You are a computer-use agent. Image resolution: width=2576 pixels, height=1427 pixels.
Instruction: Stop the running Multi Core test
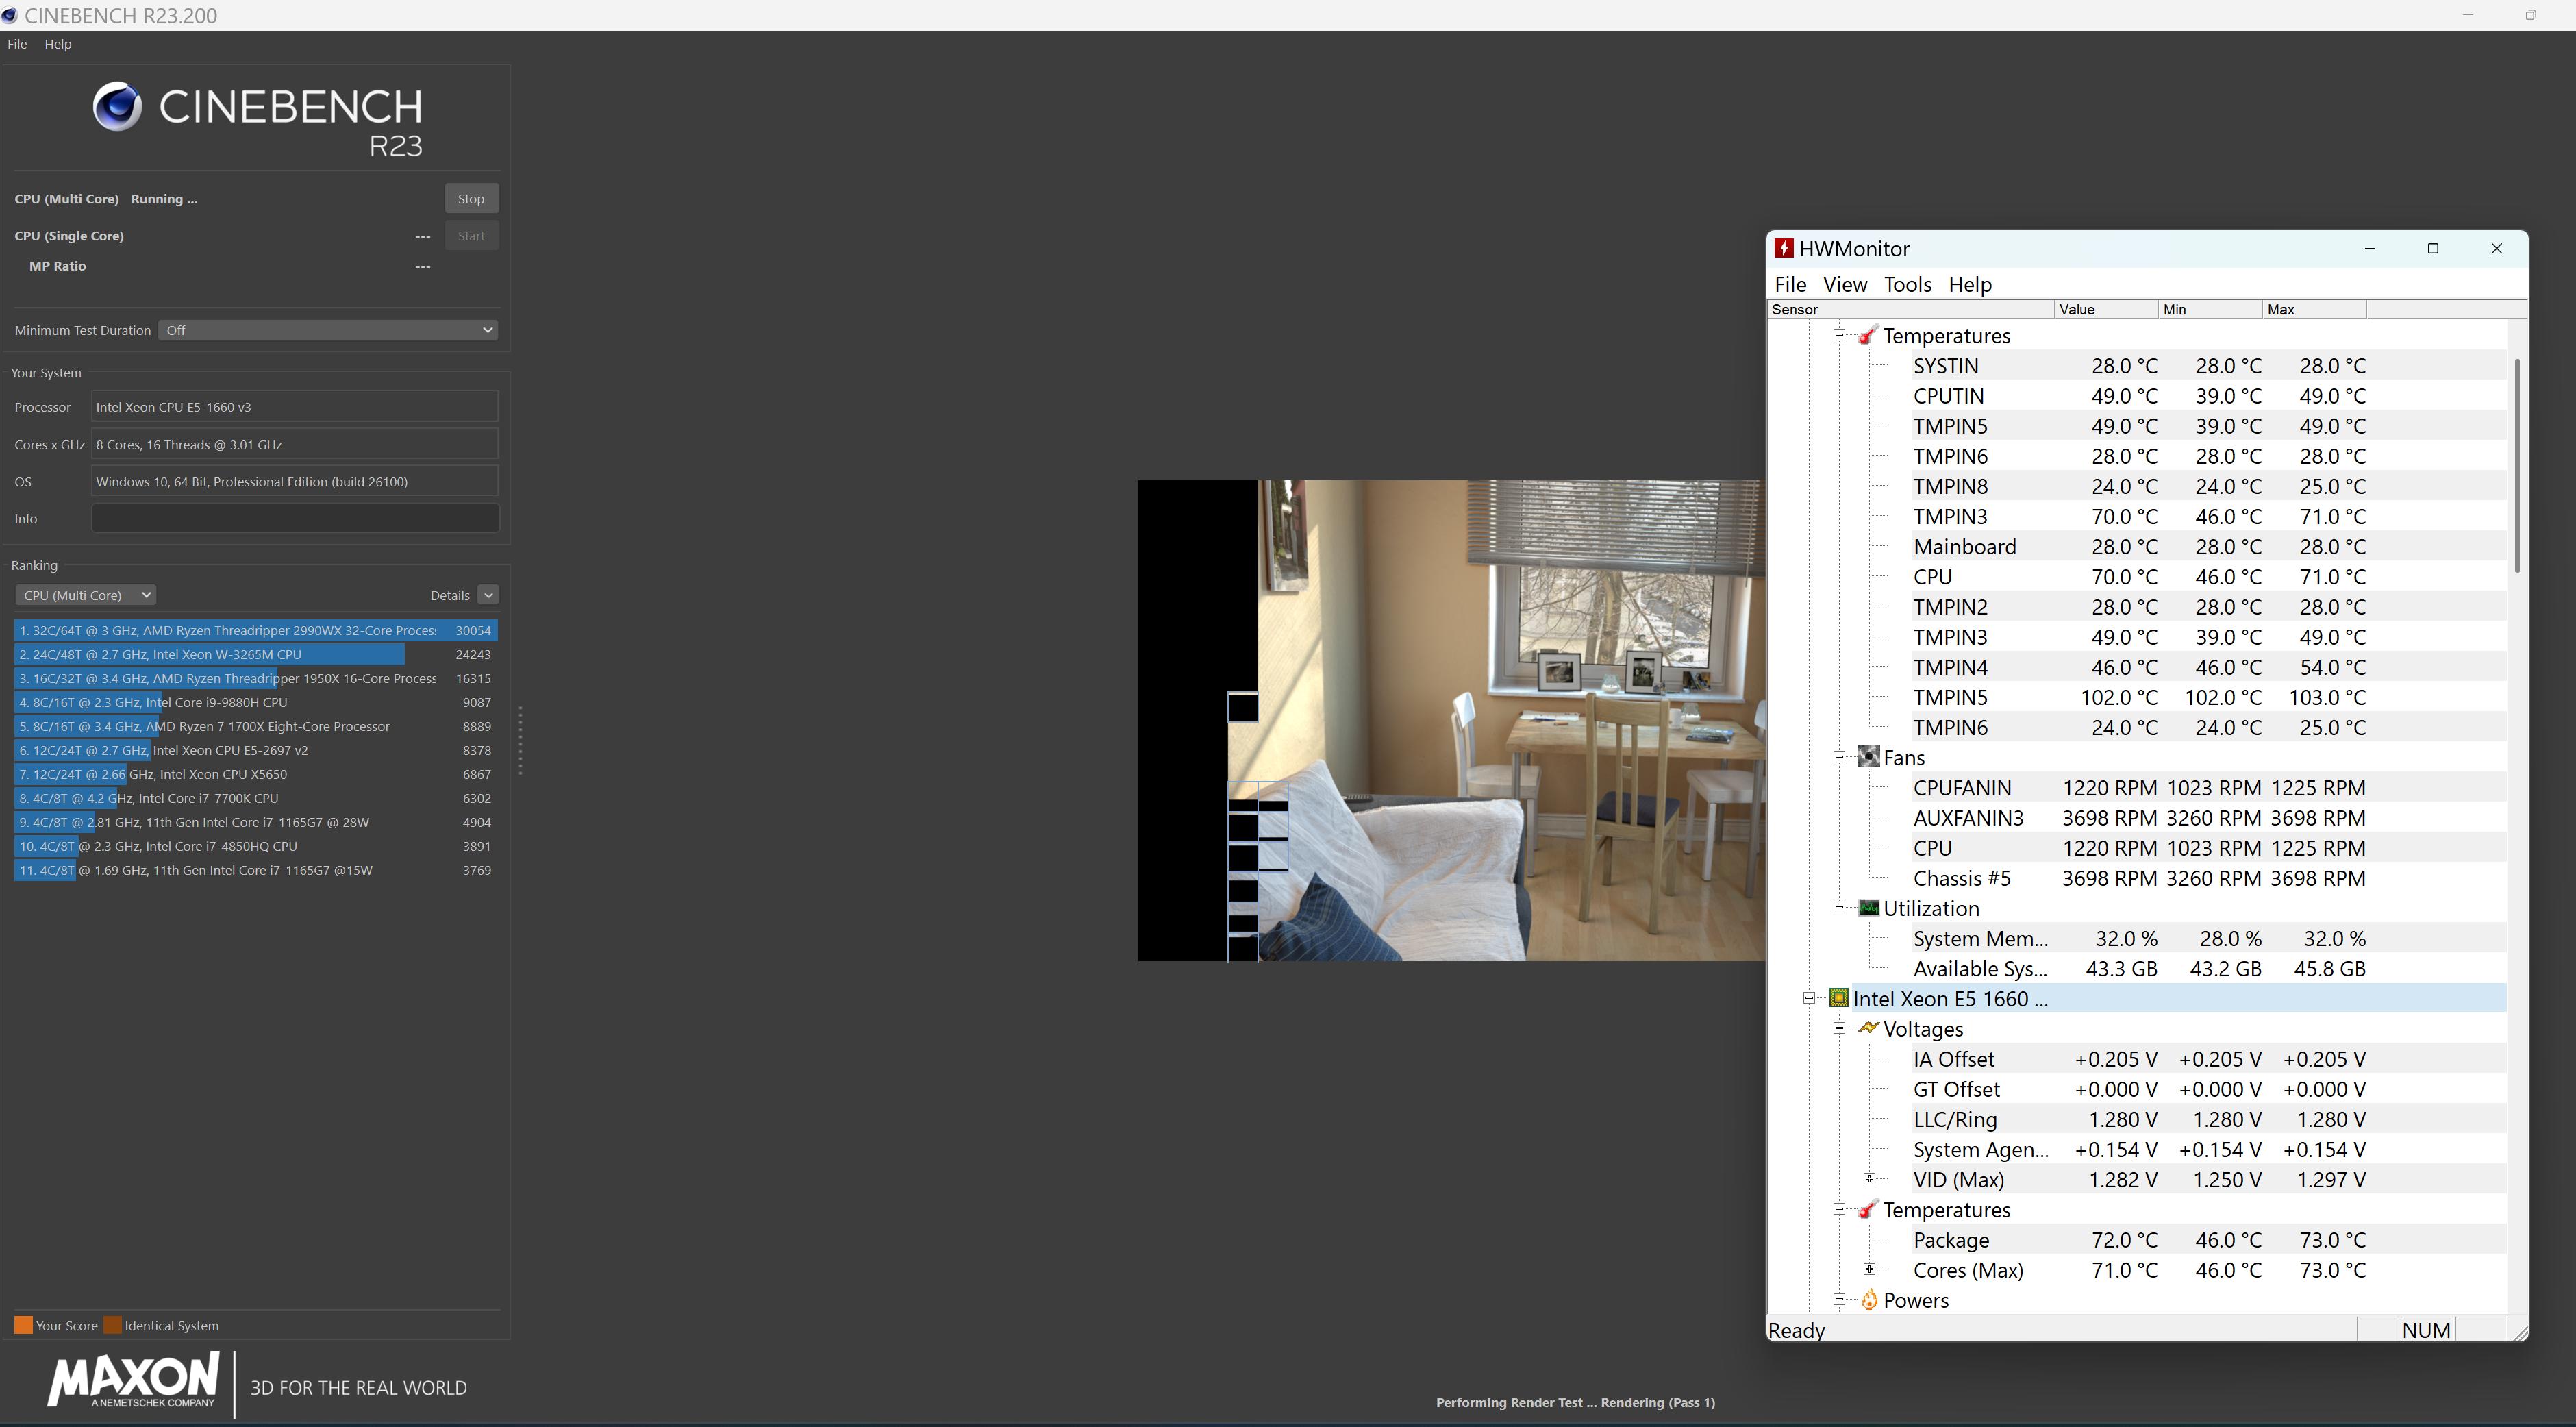471,199
